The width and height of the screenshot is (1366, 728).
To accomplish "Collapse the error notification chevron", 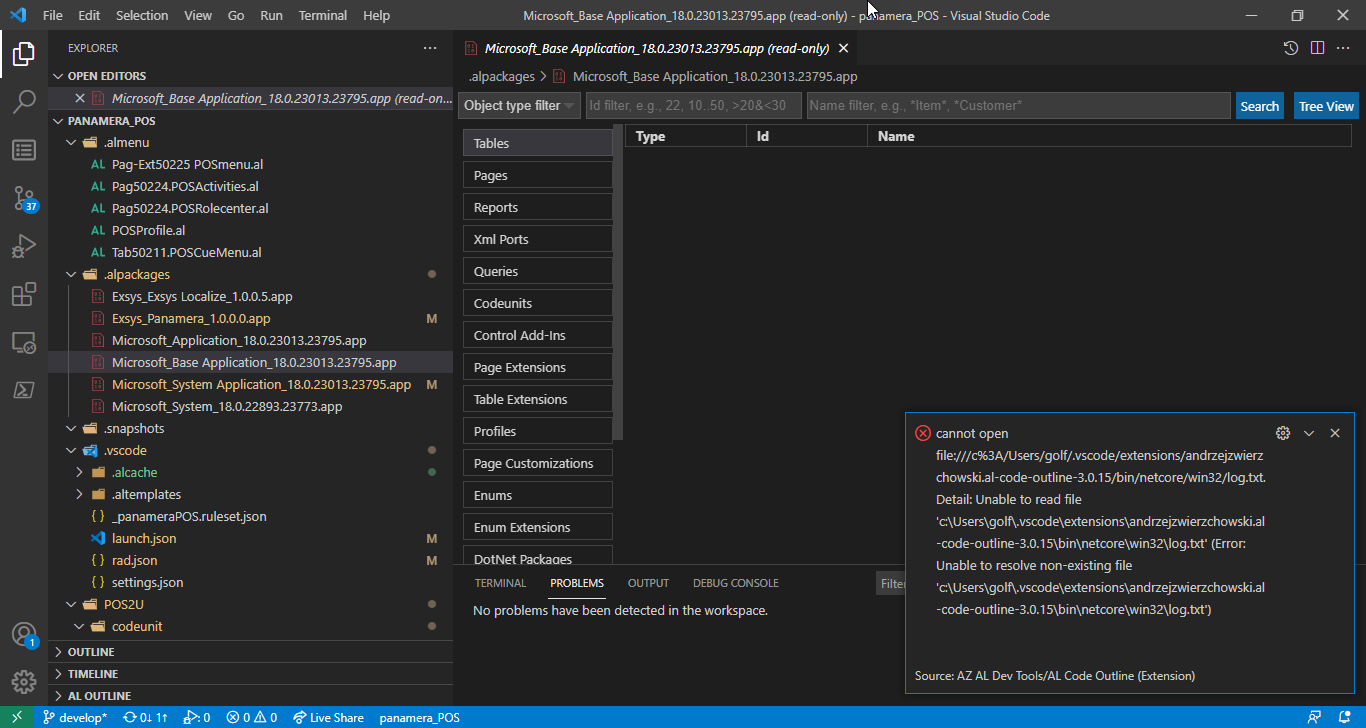I will (x=1309, y=433).
